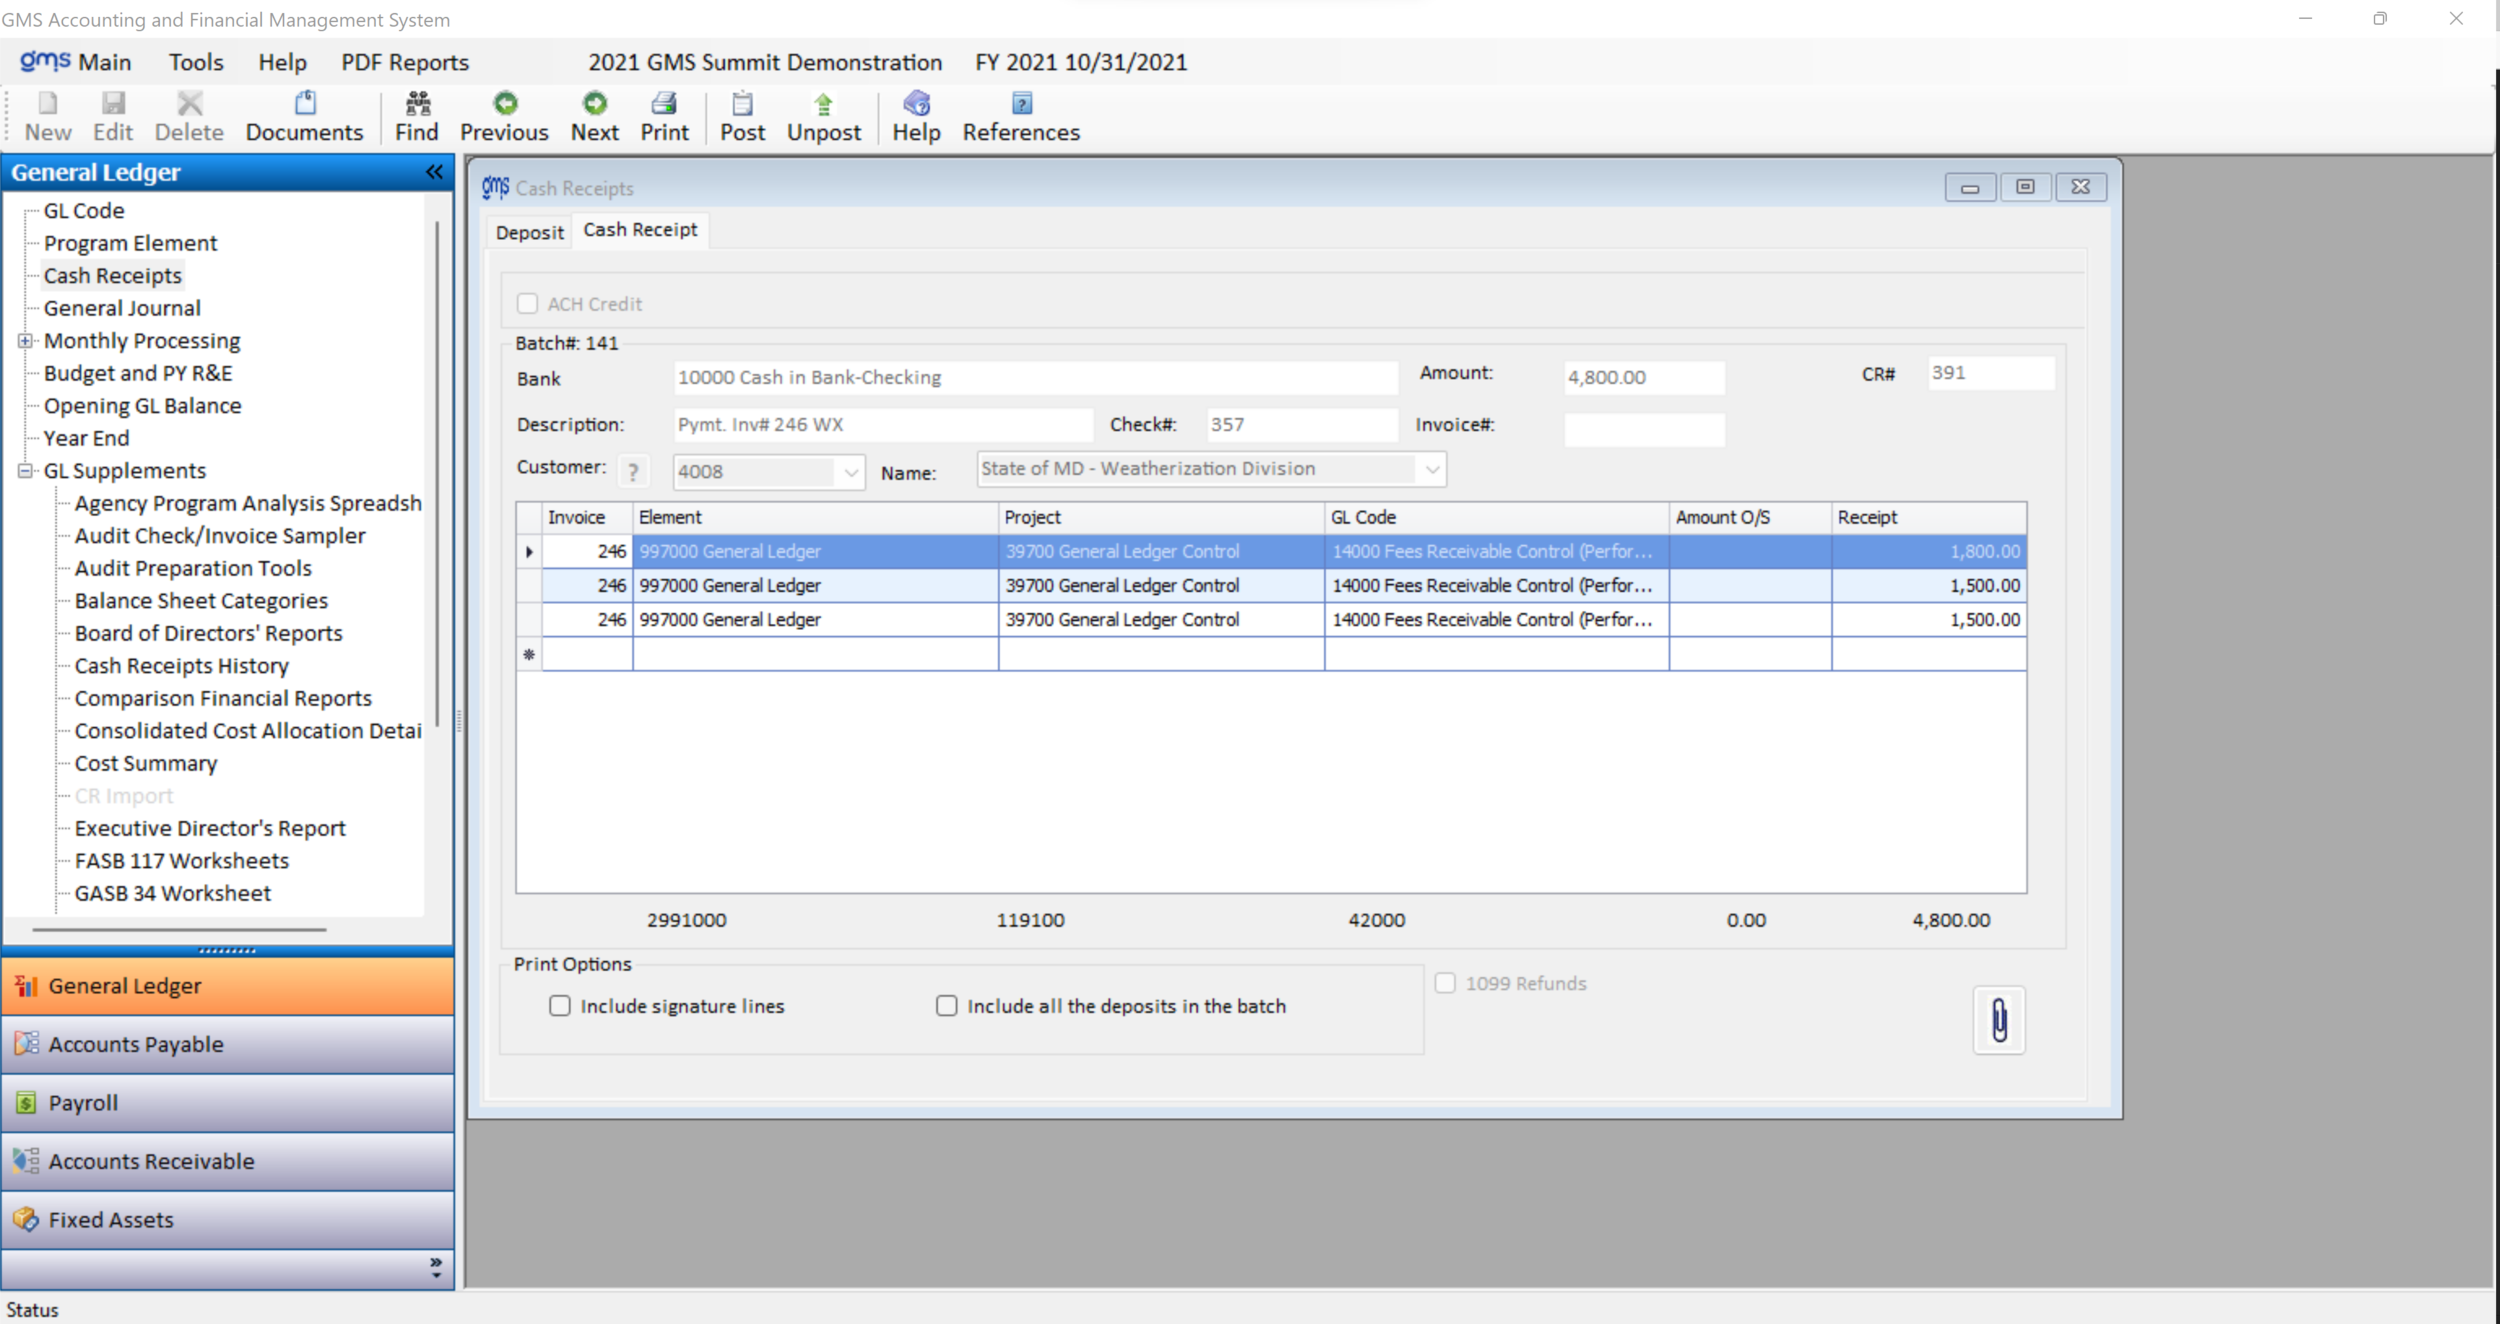This screenshot has width=2500, height=1324.
Task: Enable Include signature lines checkbox
Action: [x=560, y=1006]
